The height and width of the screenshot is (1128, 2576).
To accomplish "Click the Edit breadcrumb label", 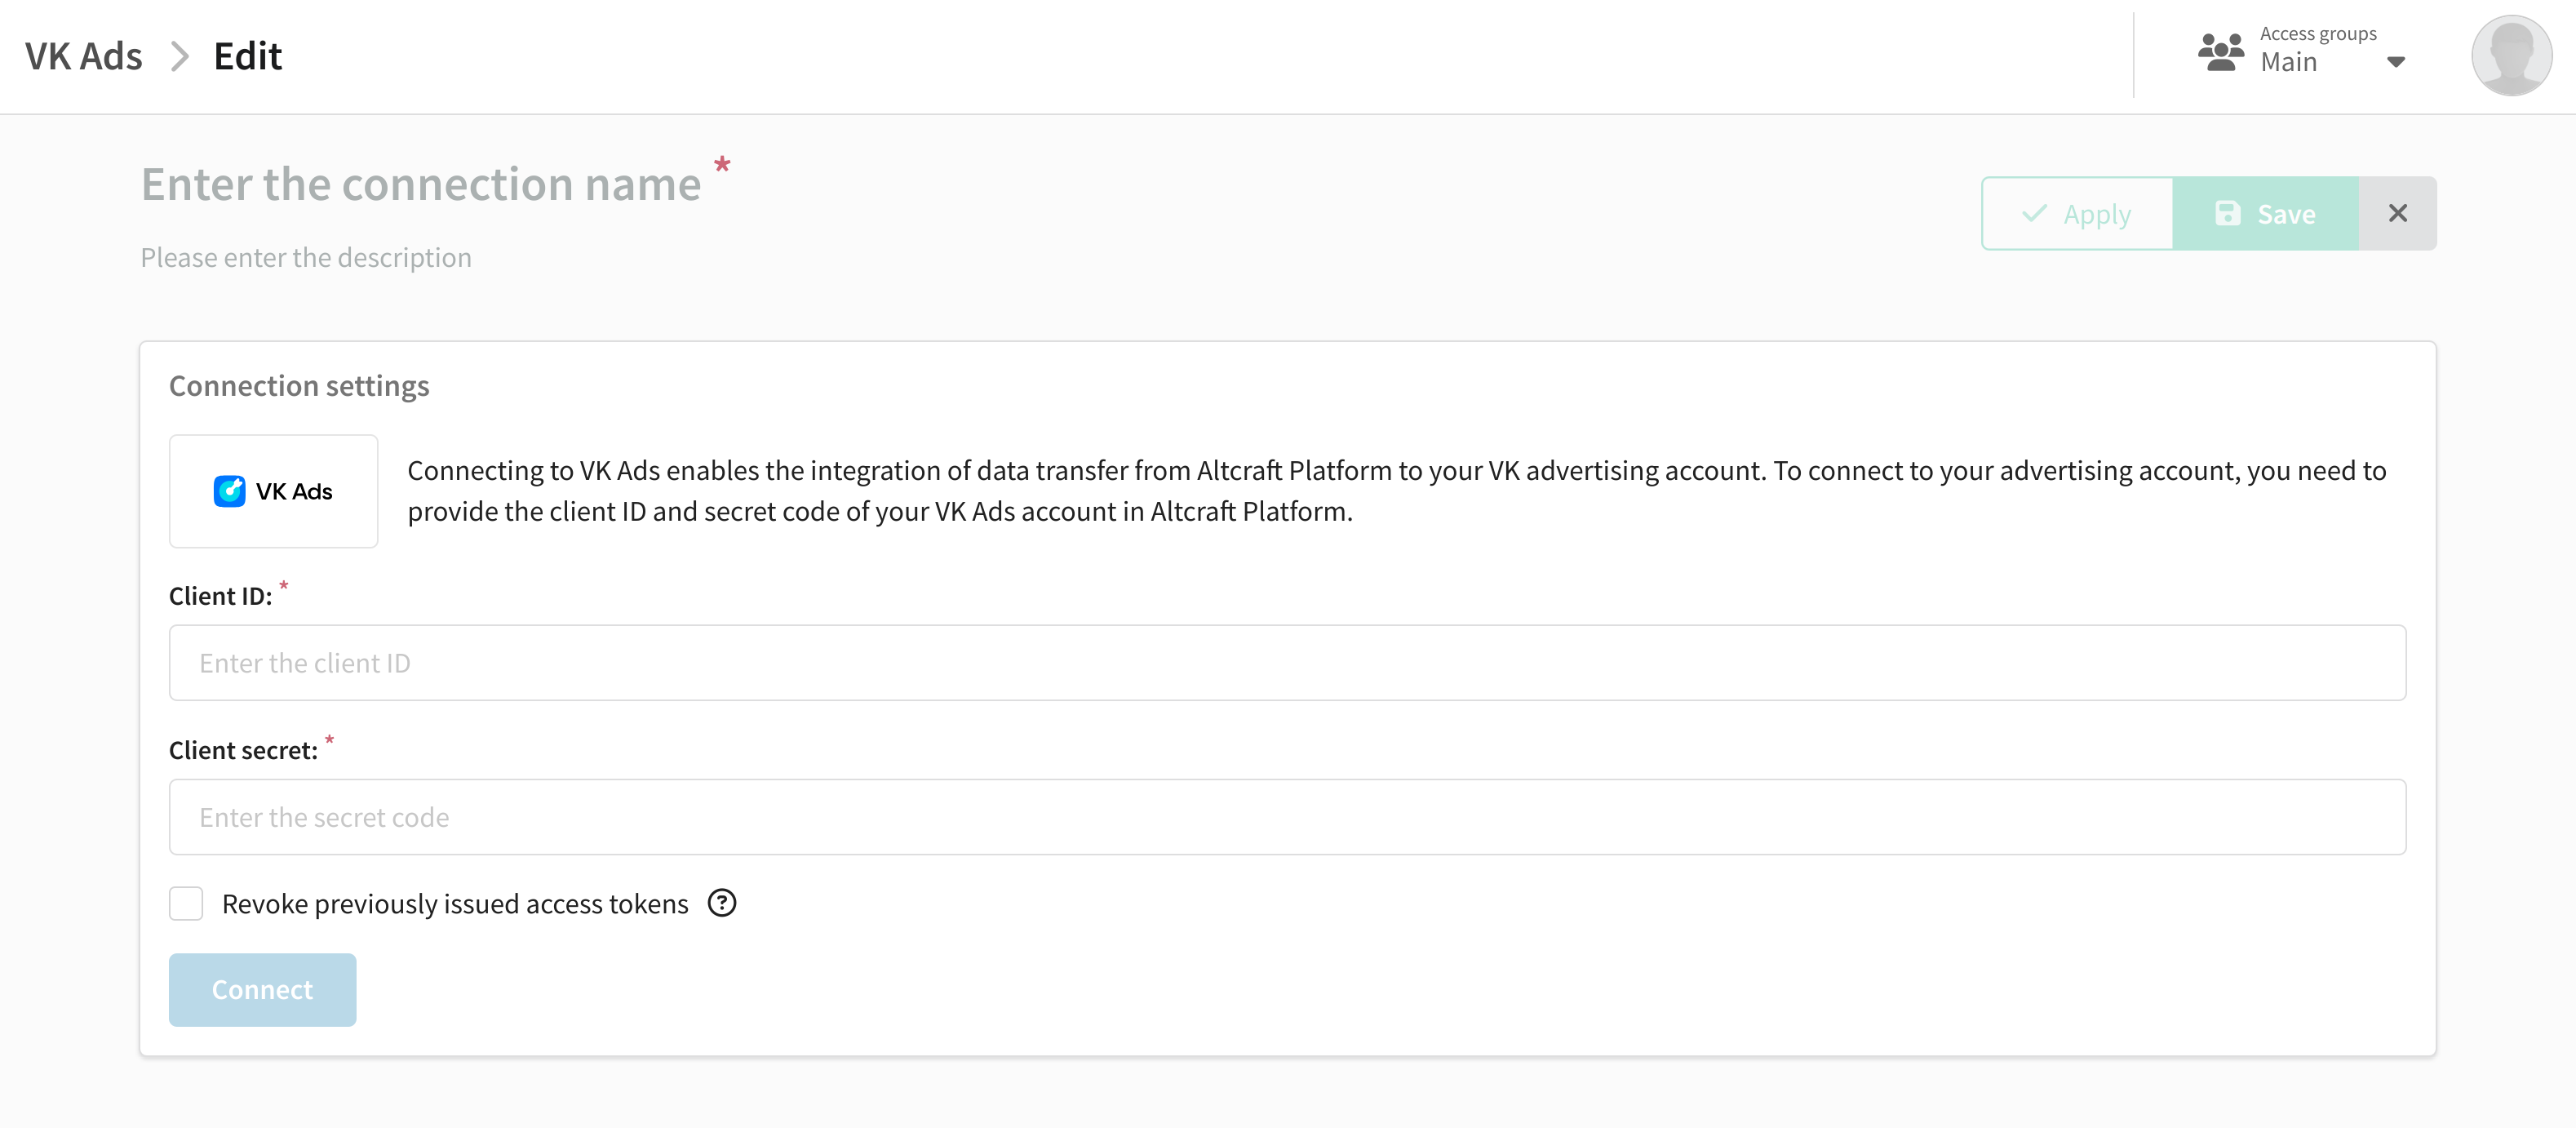I will [x=248, y=56].
